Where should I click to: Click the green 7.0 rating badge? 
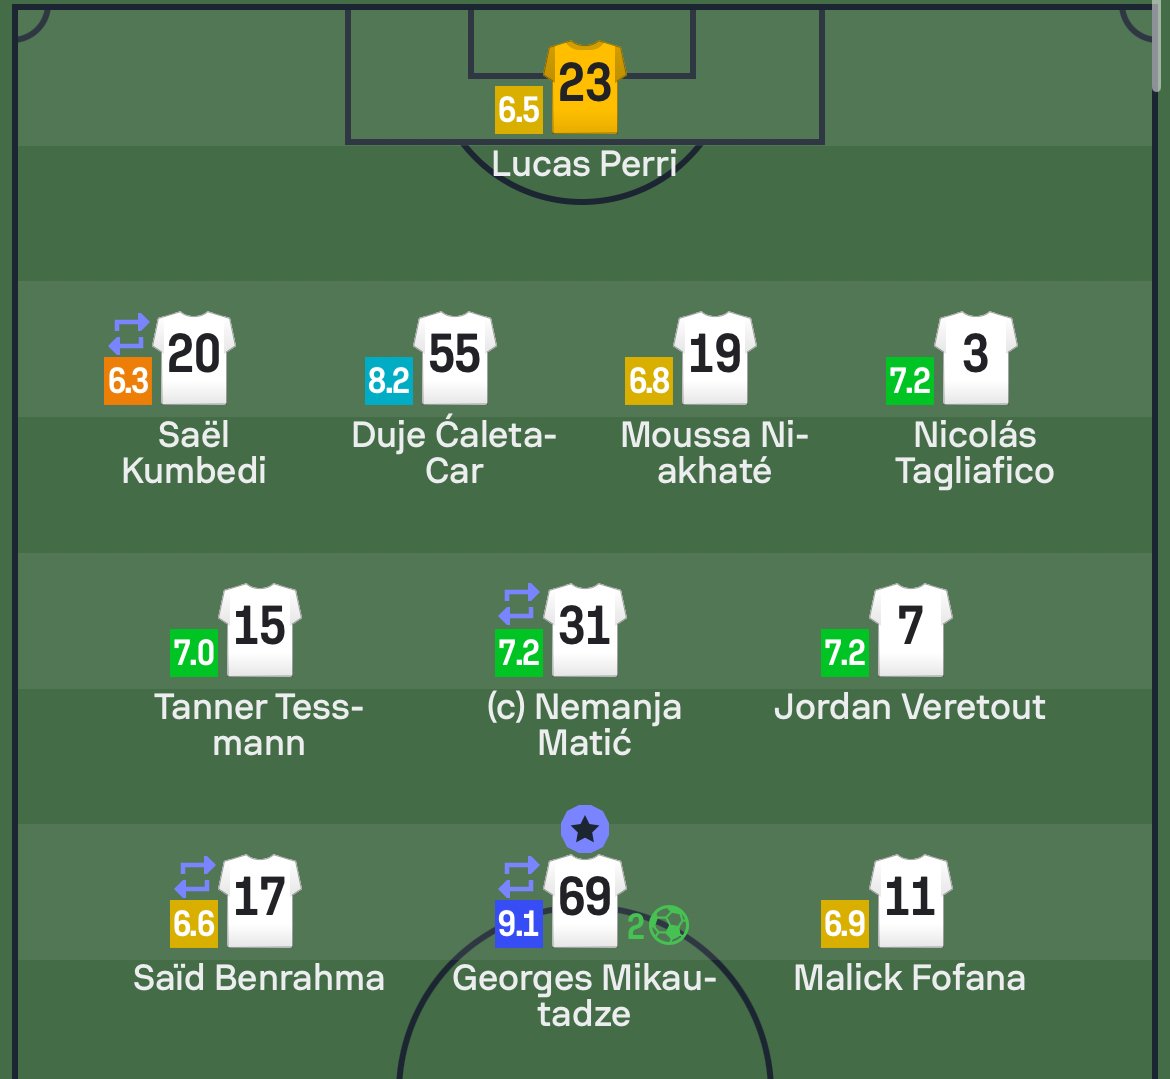pyautogui.click(x=194, y=653)
